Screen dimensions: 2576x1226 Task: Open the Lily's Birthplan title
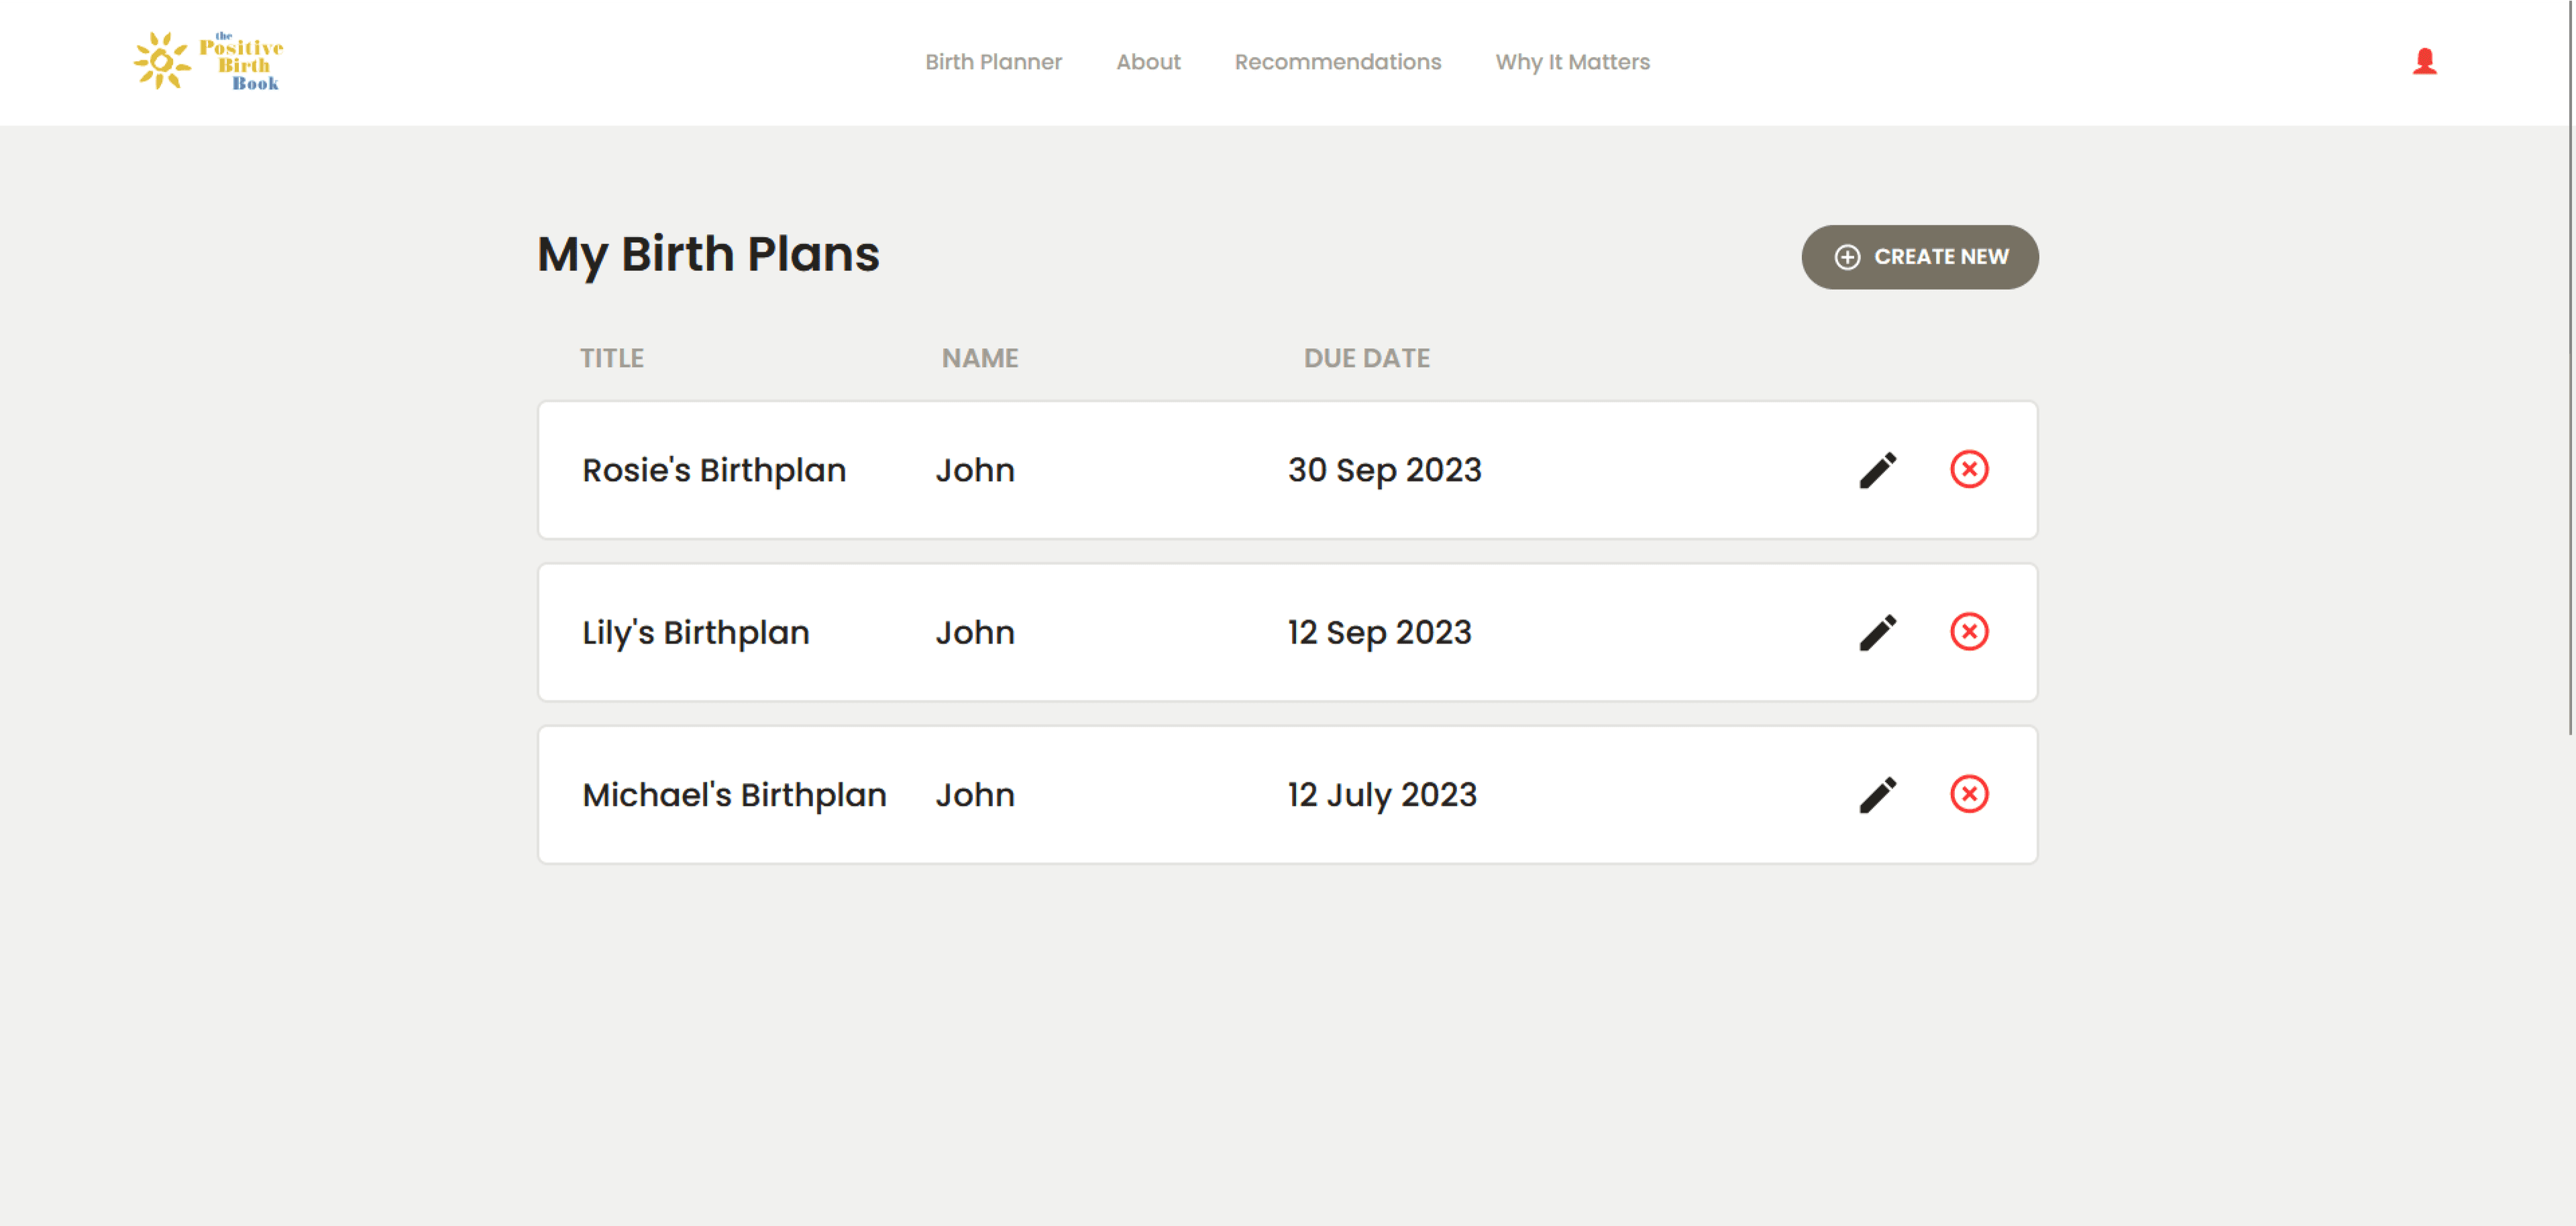695,632
